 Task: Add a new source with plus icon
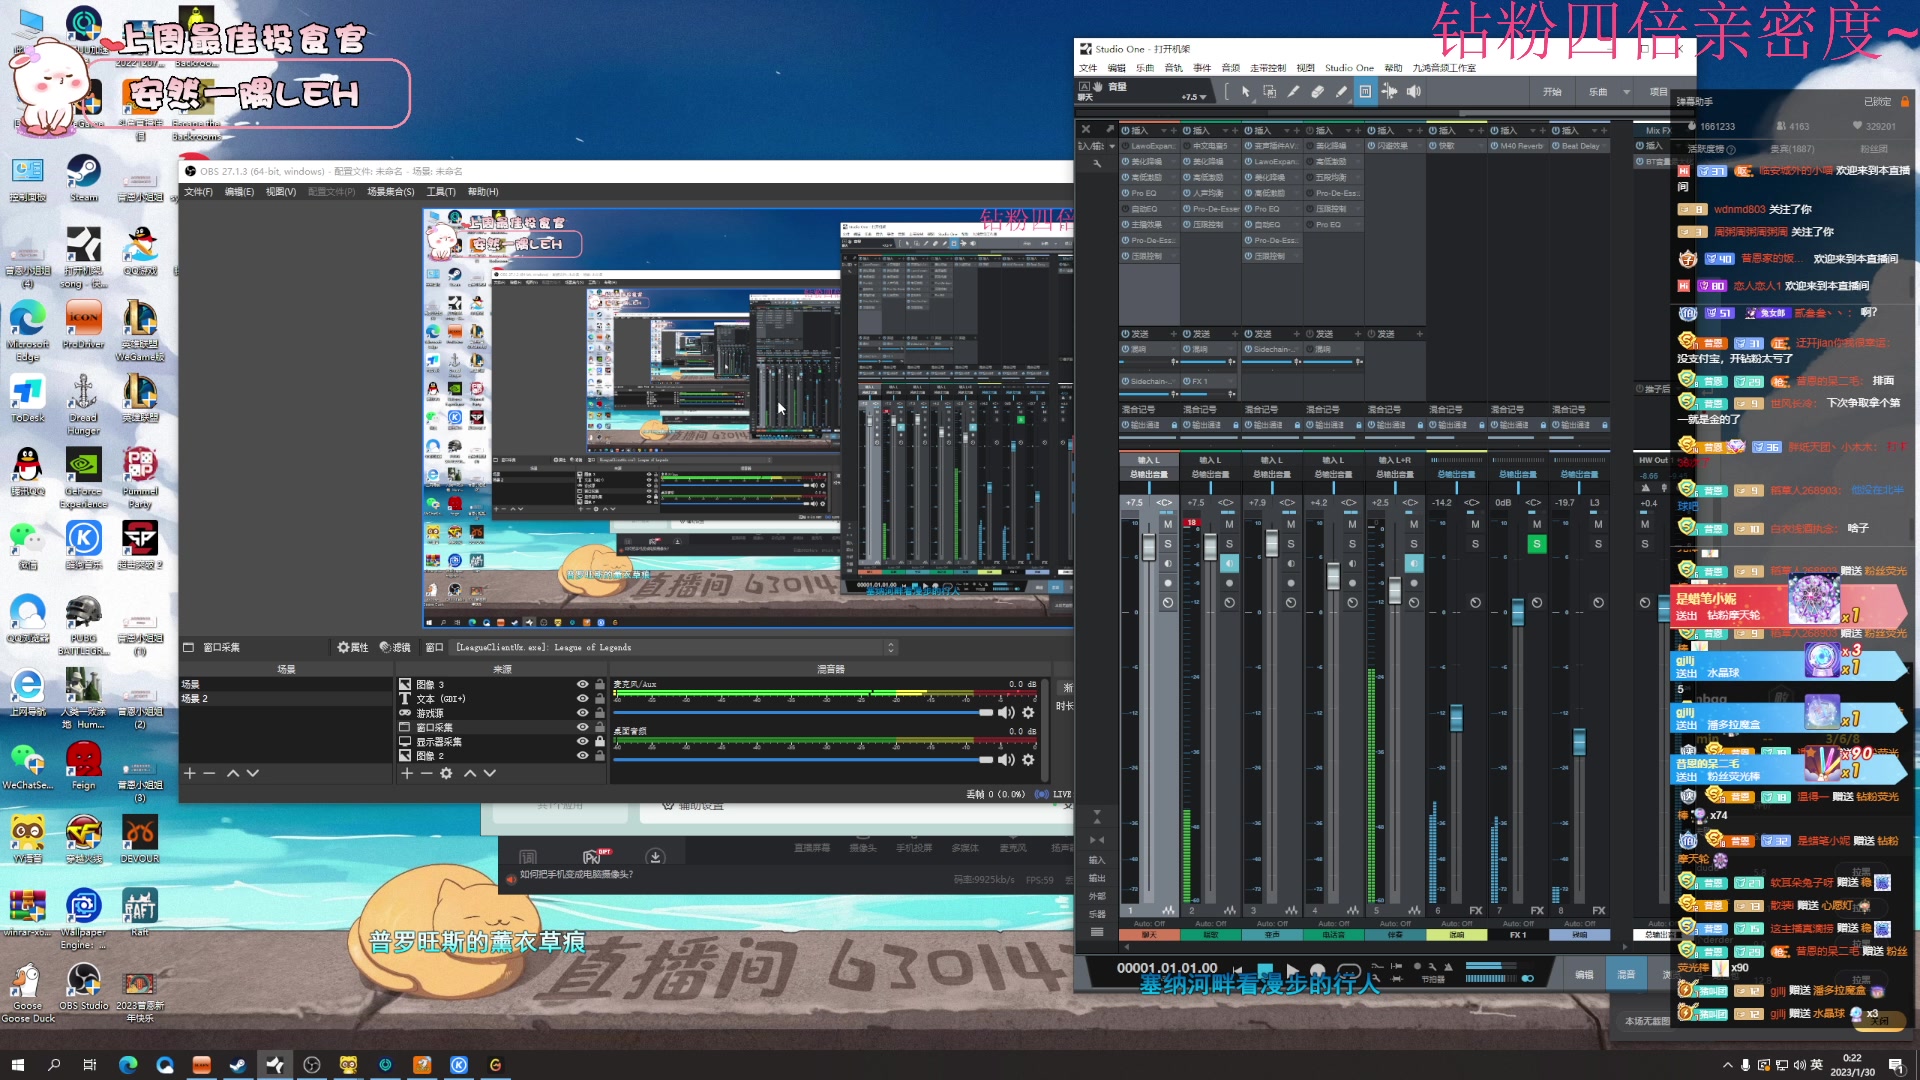pos(407,773)
